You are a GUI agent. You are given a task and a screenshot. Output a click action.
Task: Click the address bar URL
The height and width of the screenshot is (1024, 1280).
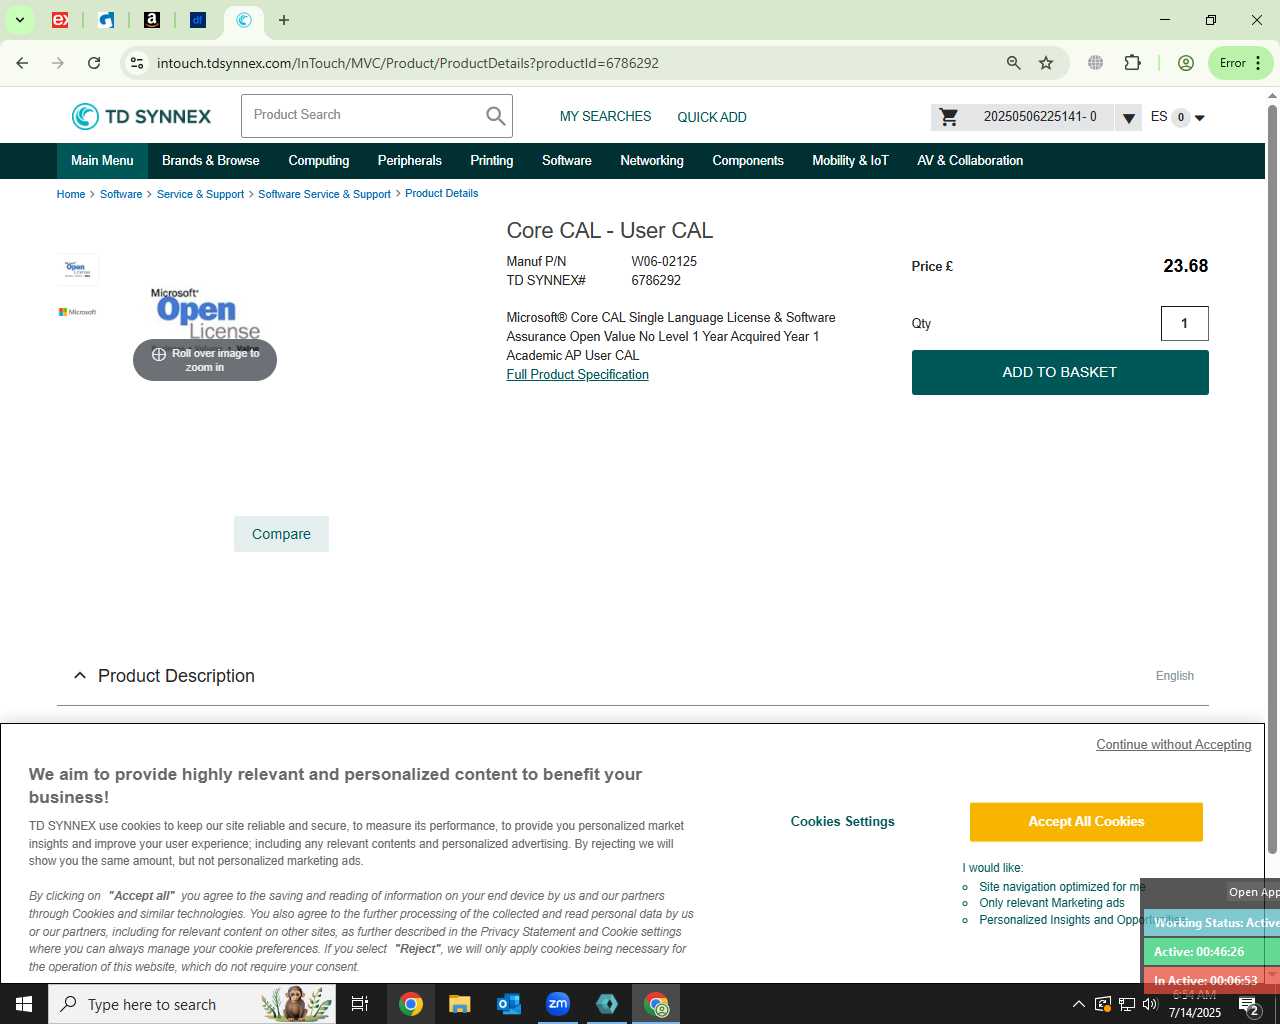(x=408, y=63)
